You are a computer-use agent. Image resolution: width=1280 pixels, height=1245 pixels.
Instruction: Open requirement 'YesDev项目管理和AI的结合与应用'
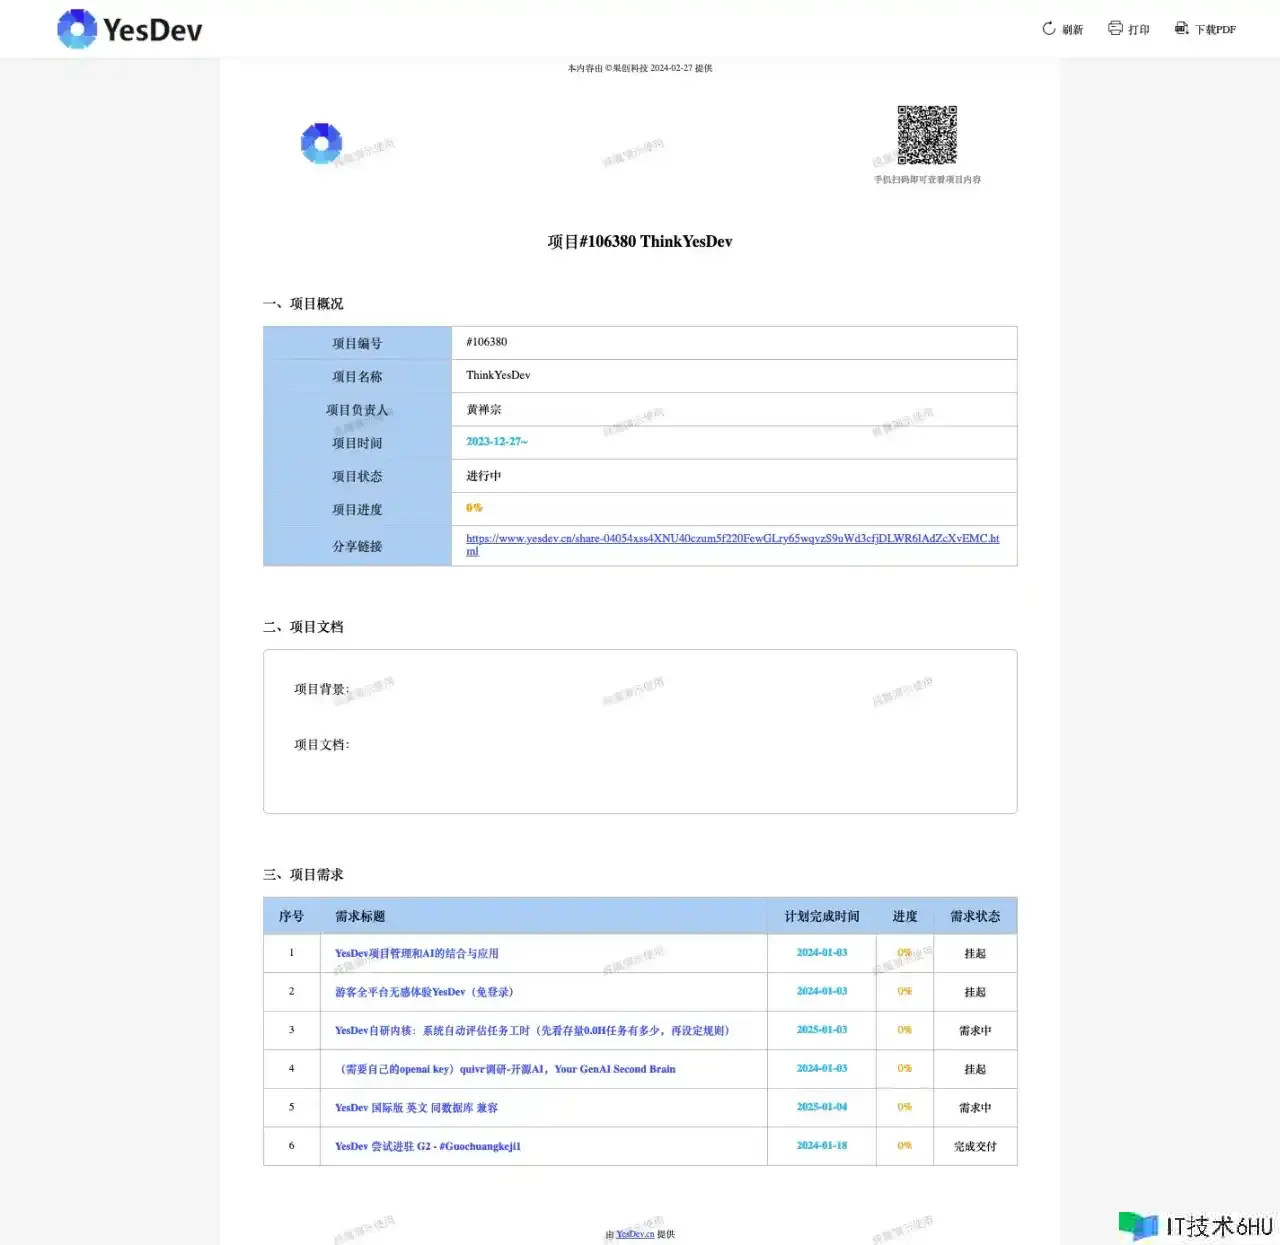416,954
